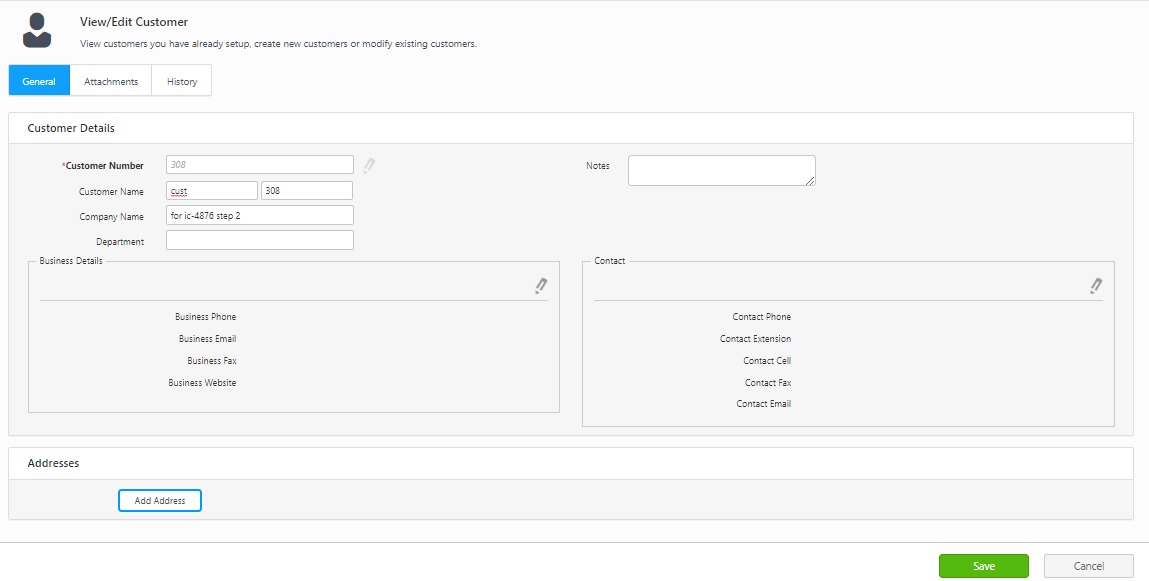This screenshot has height=581, width=1149.
Task: Select the Company Name input field
Action: click(x=259, y=216)
